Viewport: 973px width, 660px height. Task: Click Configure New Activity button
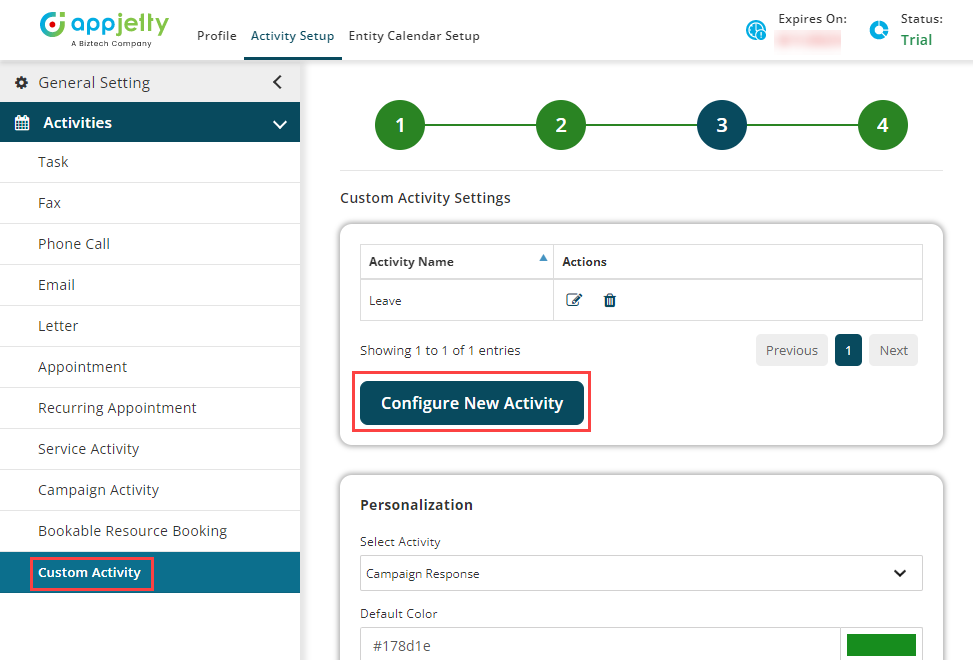point(472,403)
